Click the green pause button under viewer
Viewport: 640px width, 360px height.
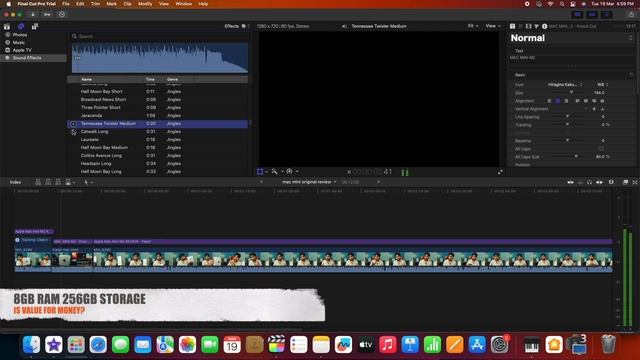tap(405, 173)
